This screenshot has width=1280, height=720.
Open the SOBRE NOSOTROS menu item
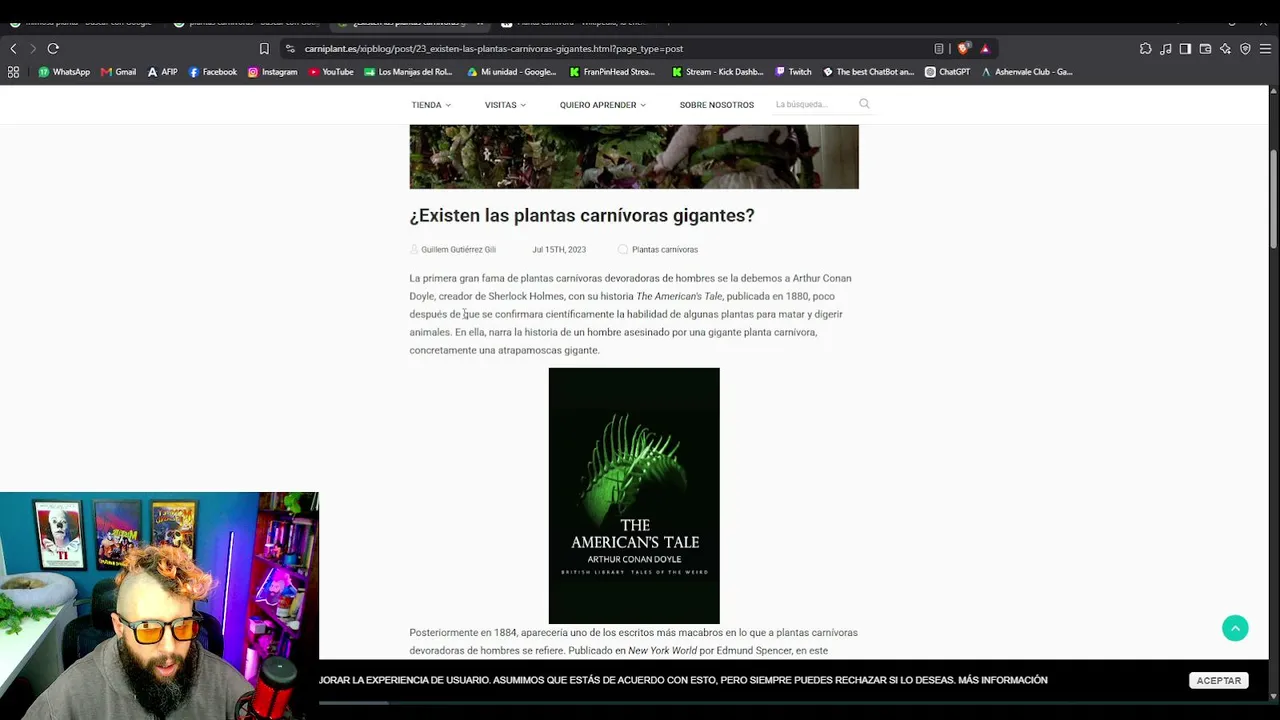717,105
